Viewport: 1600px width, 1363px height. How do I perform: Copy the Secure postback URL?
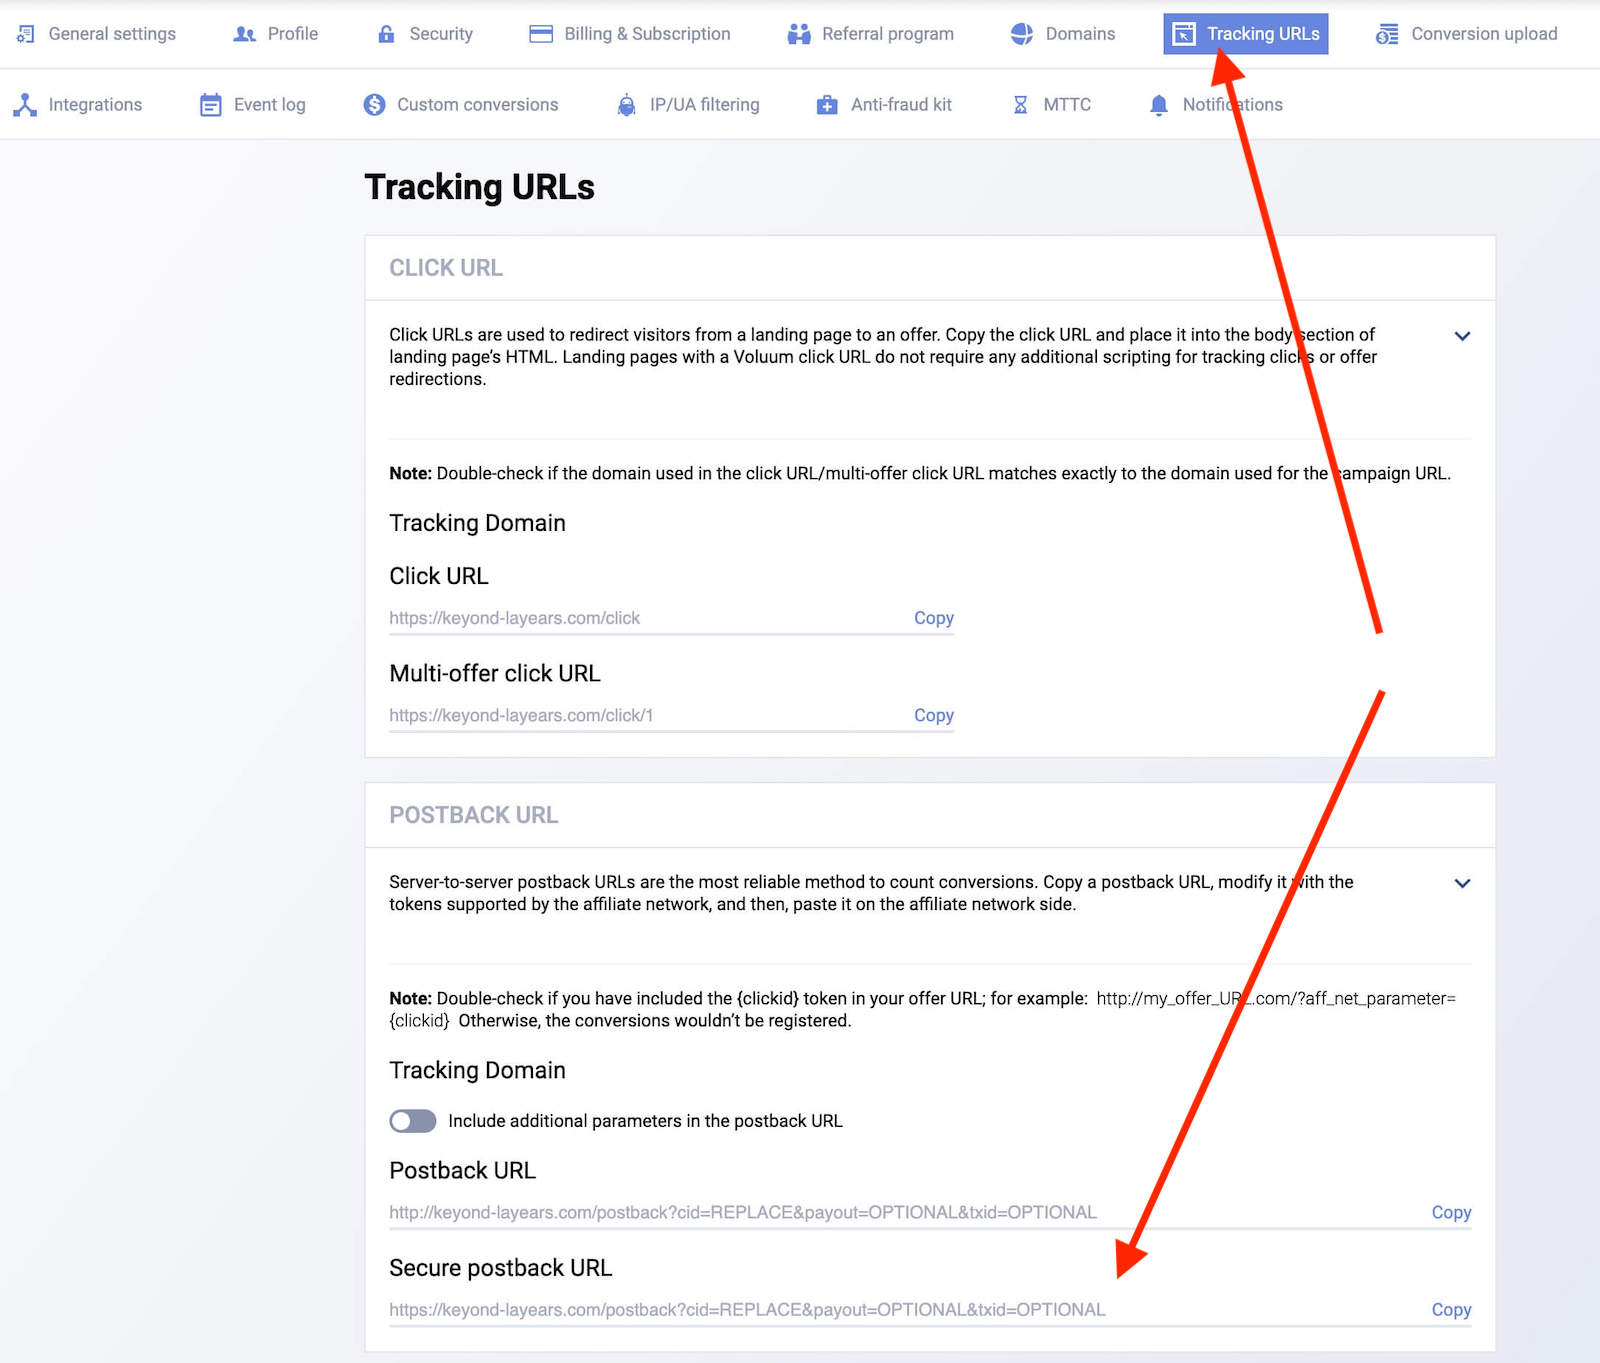1450,1310
